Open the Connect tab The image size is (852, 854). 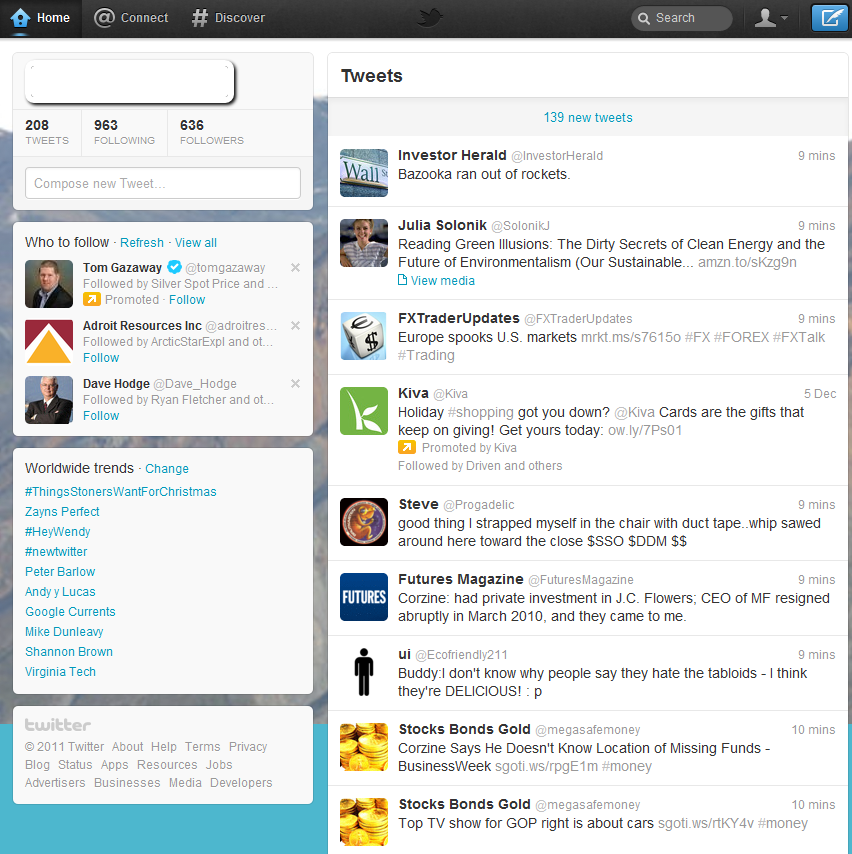(x=131, y=18)
